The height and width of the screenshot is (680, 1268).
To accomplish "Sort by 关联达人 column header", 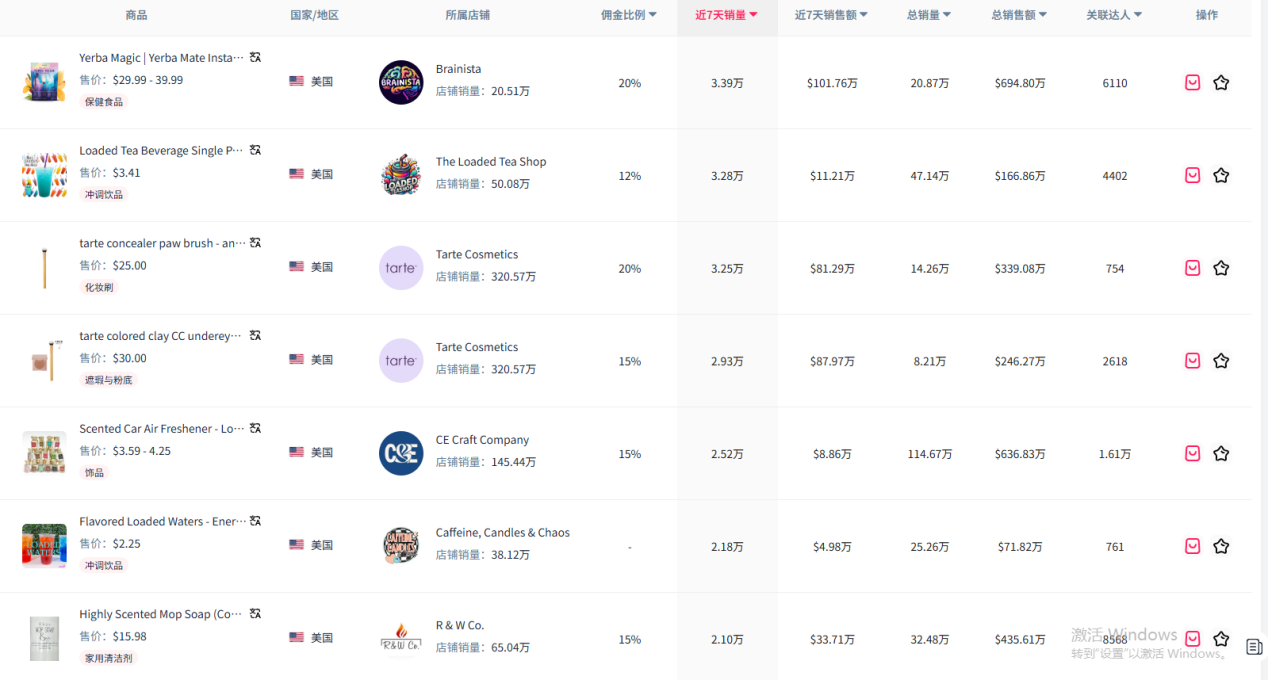I will (x=1114, y=15).
